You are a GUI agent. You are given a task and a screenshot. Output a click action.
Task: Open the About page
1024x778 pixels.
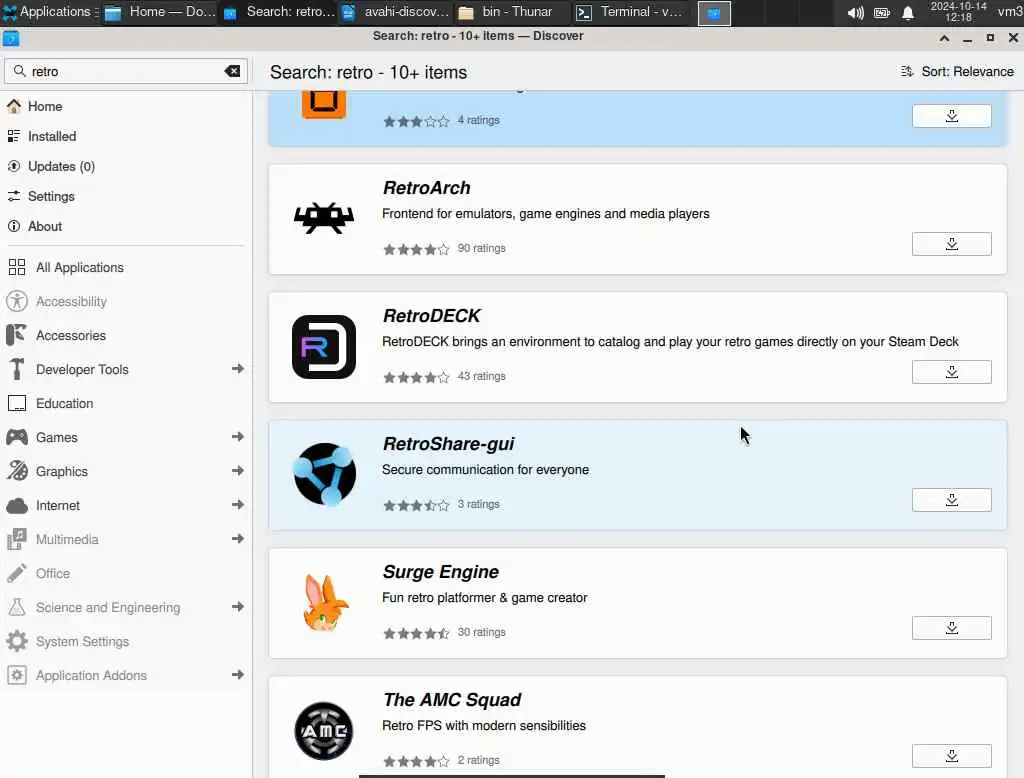(125, 226)
